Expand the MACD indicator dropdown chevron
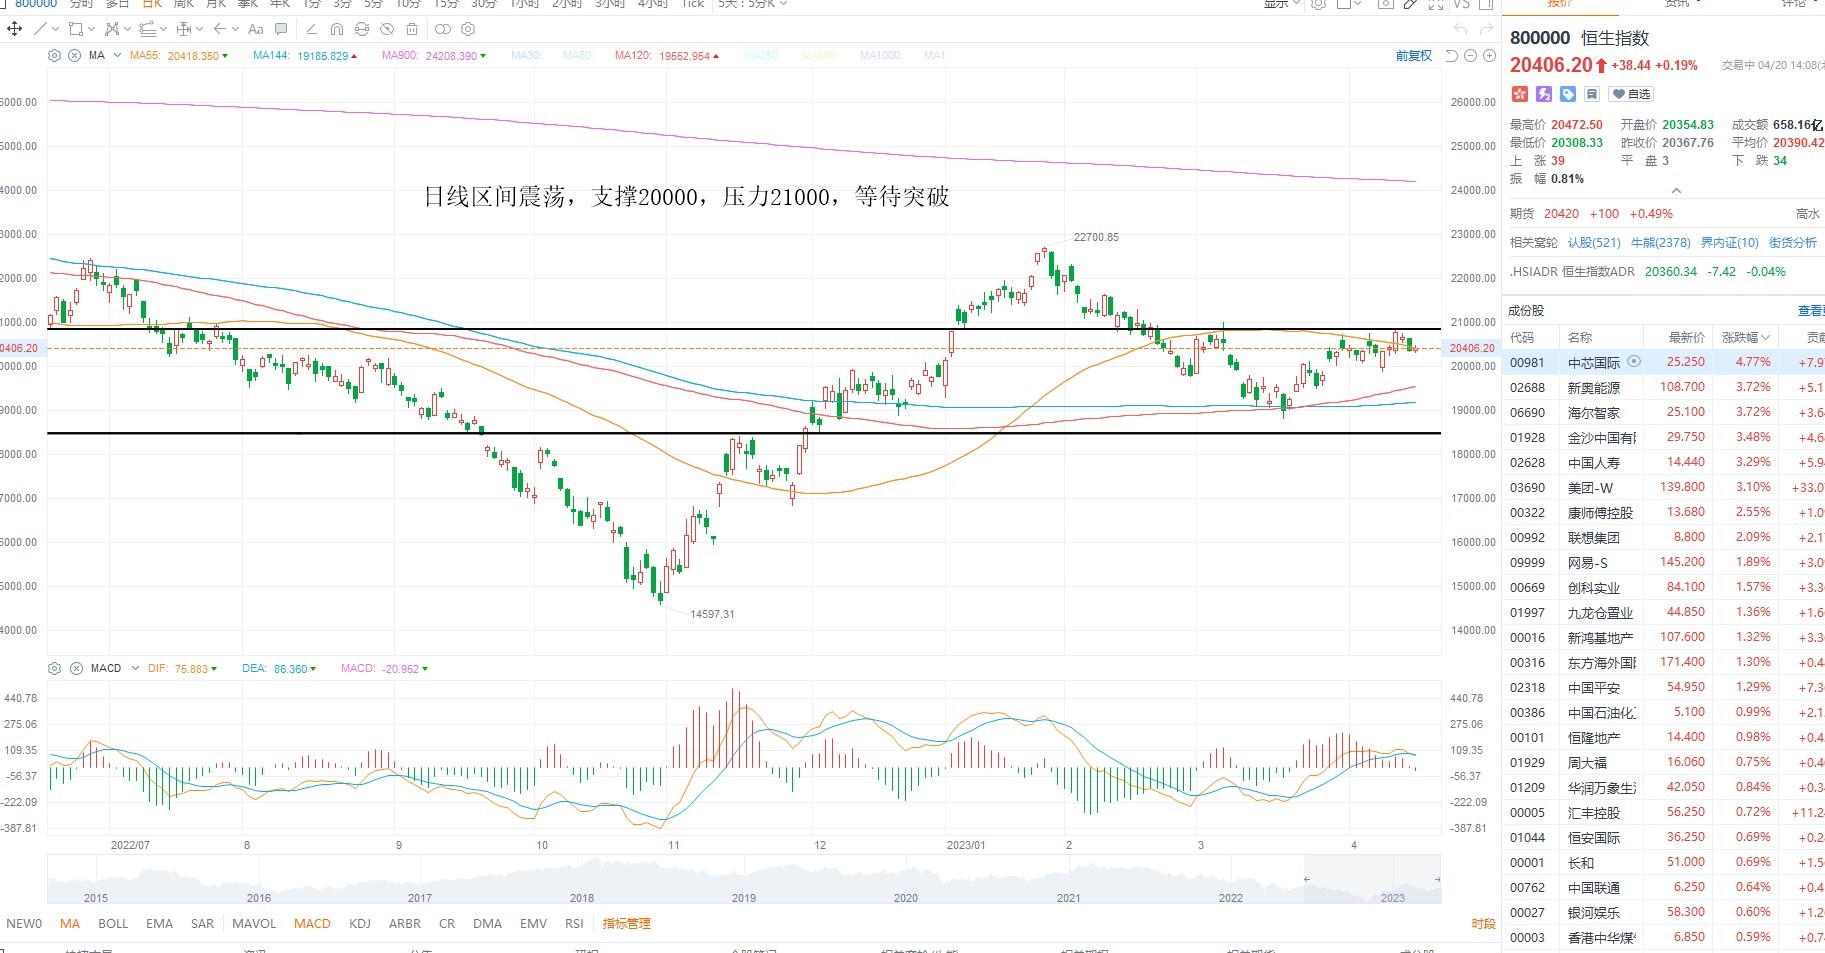This screenshot has height=953, width=1825. click(x=134, y=668)
